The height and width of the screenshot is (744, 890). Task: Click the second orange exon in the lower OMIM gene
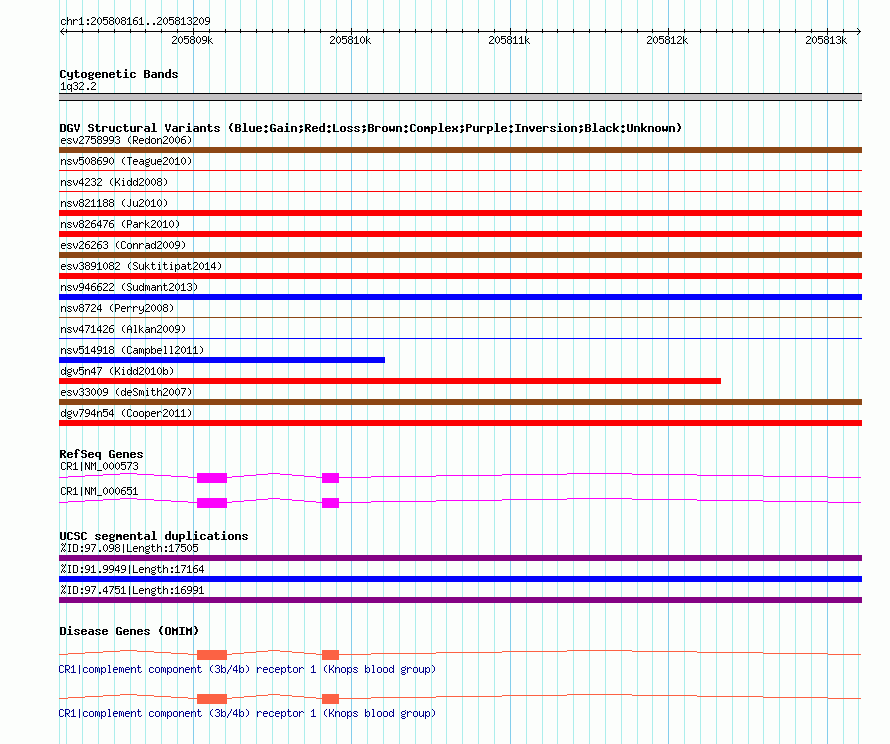click(x=330, y=699)
